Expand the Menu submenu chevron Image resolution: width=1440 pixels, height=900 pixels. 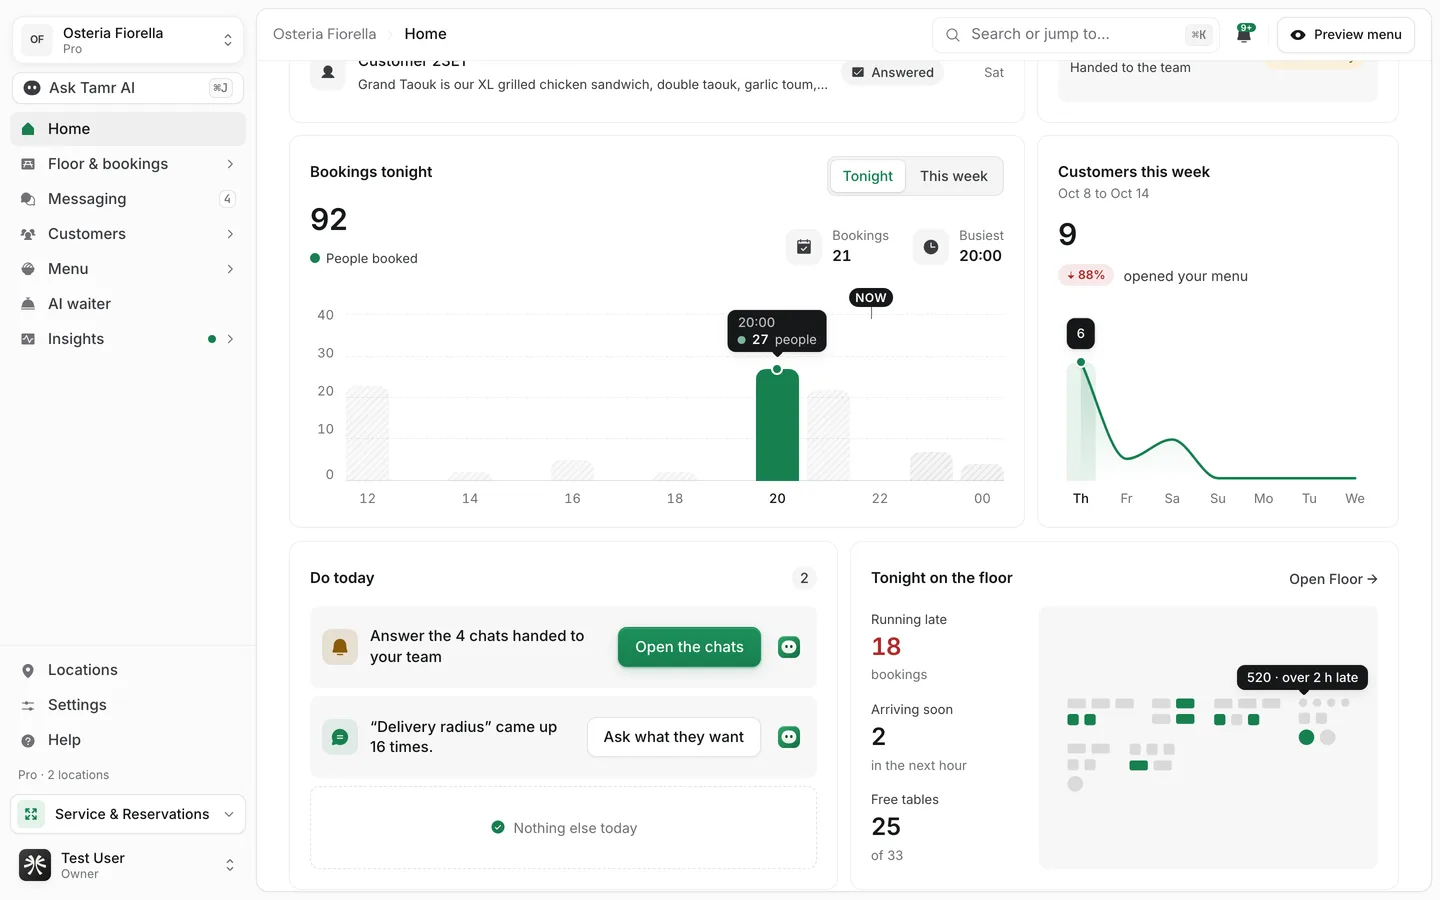coord(230,269)
